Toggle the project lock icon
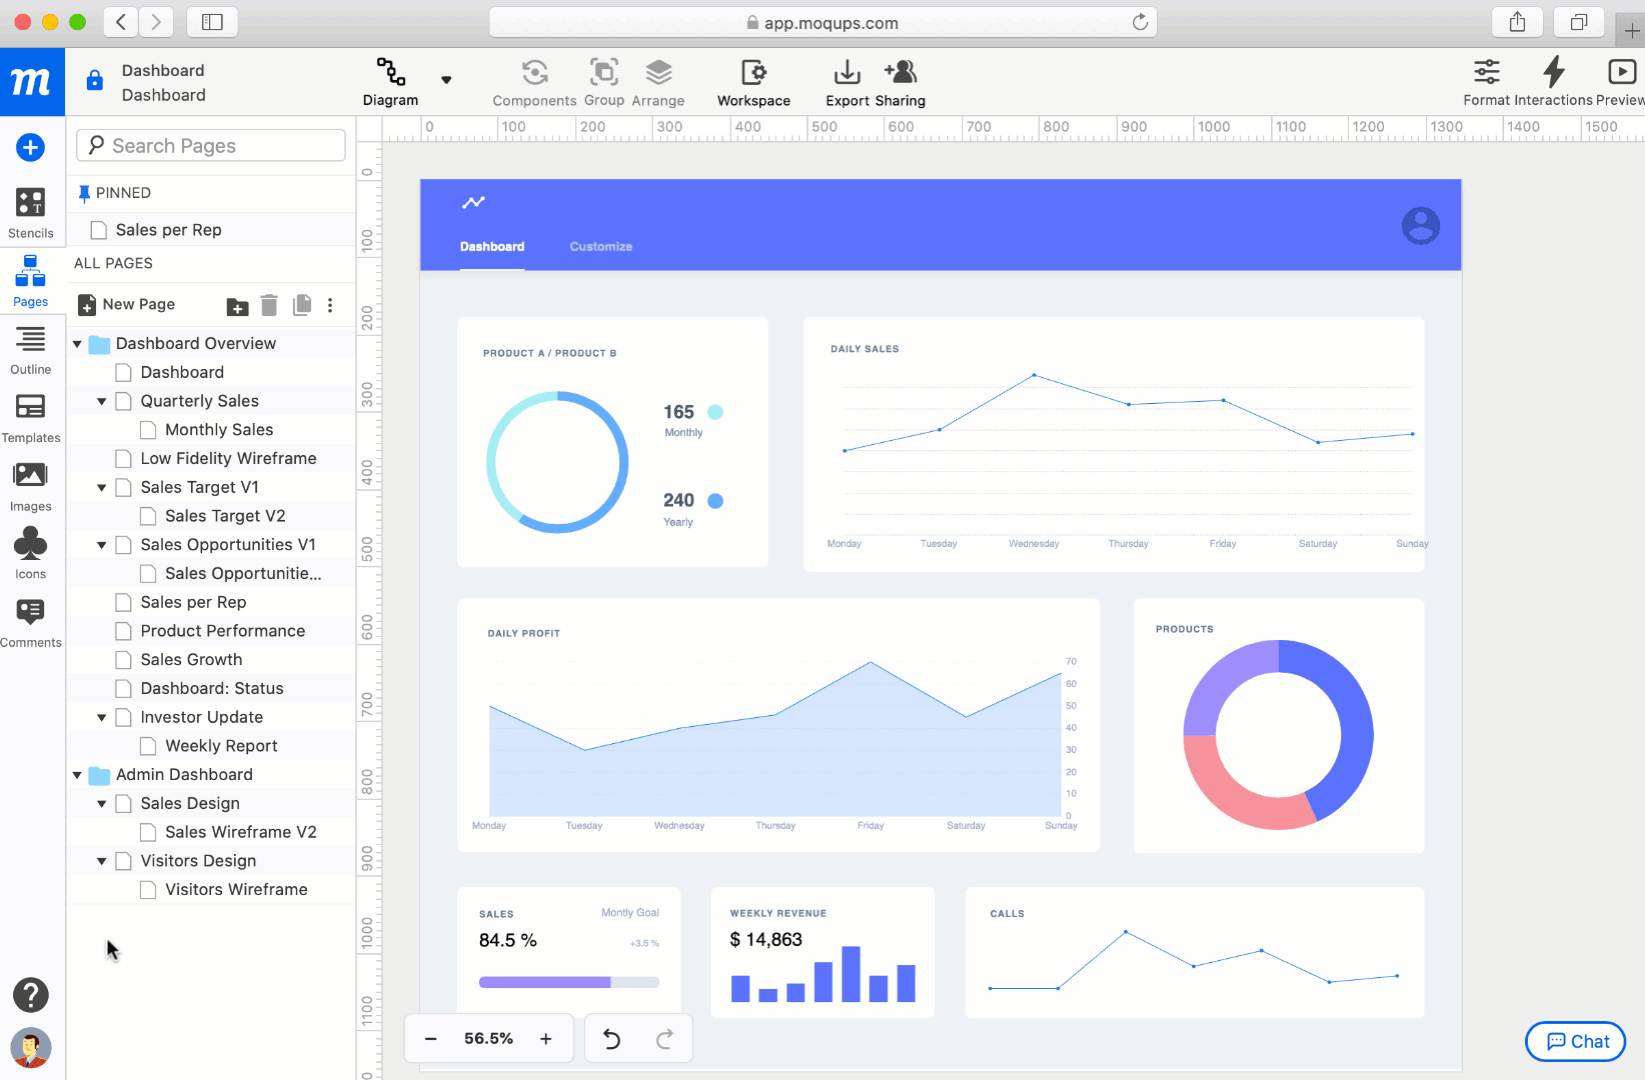Screen dimensions: 1645x1080 (x=93, y=80)
